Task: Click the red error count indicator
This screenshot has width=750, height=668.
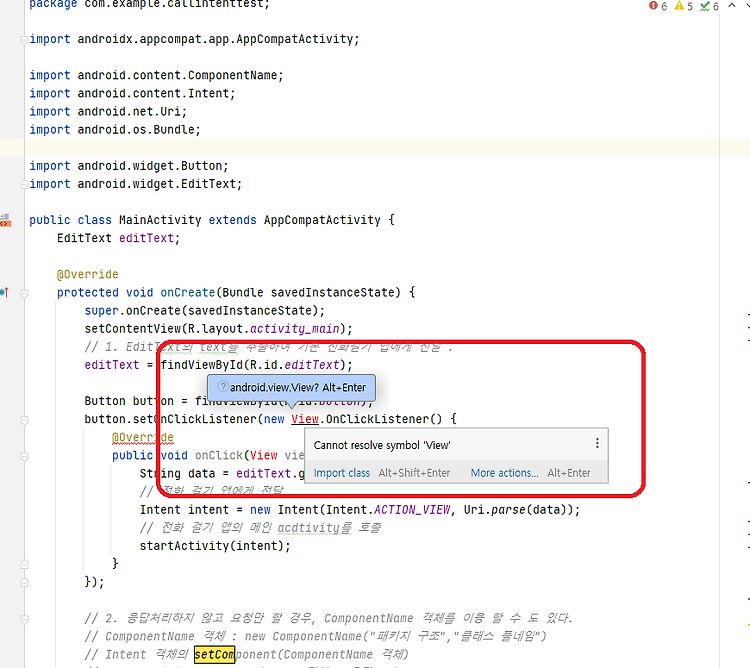Action: (x=658, y=6)
